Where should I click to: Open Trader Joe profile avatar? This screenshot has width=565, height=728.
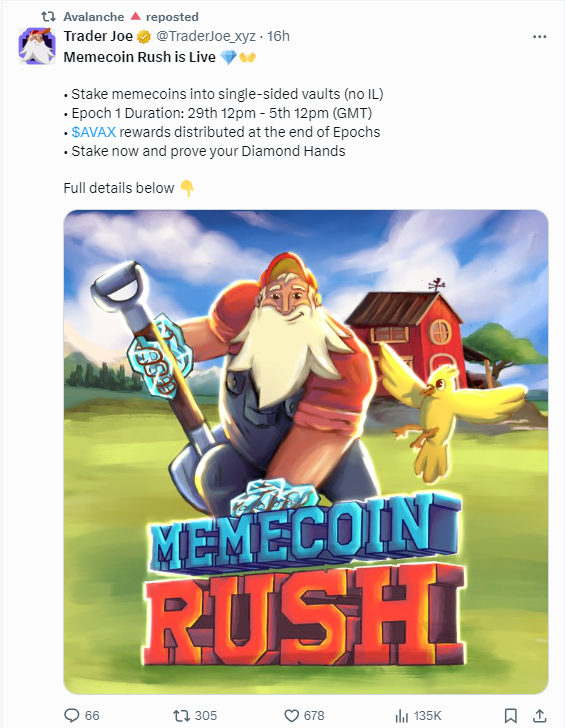(x=37, y=46)
